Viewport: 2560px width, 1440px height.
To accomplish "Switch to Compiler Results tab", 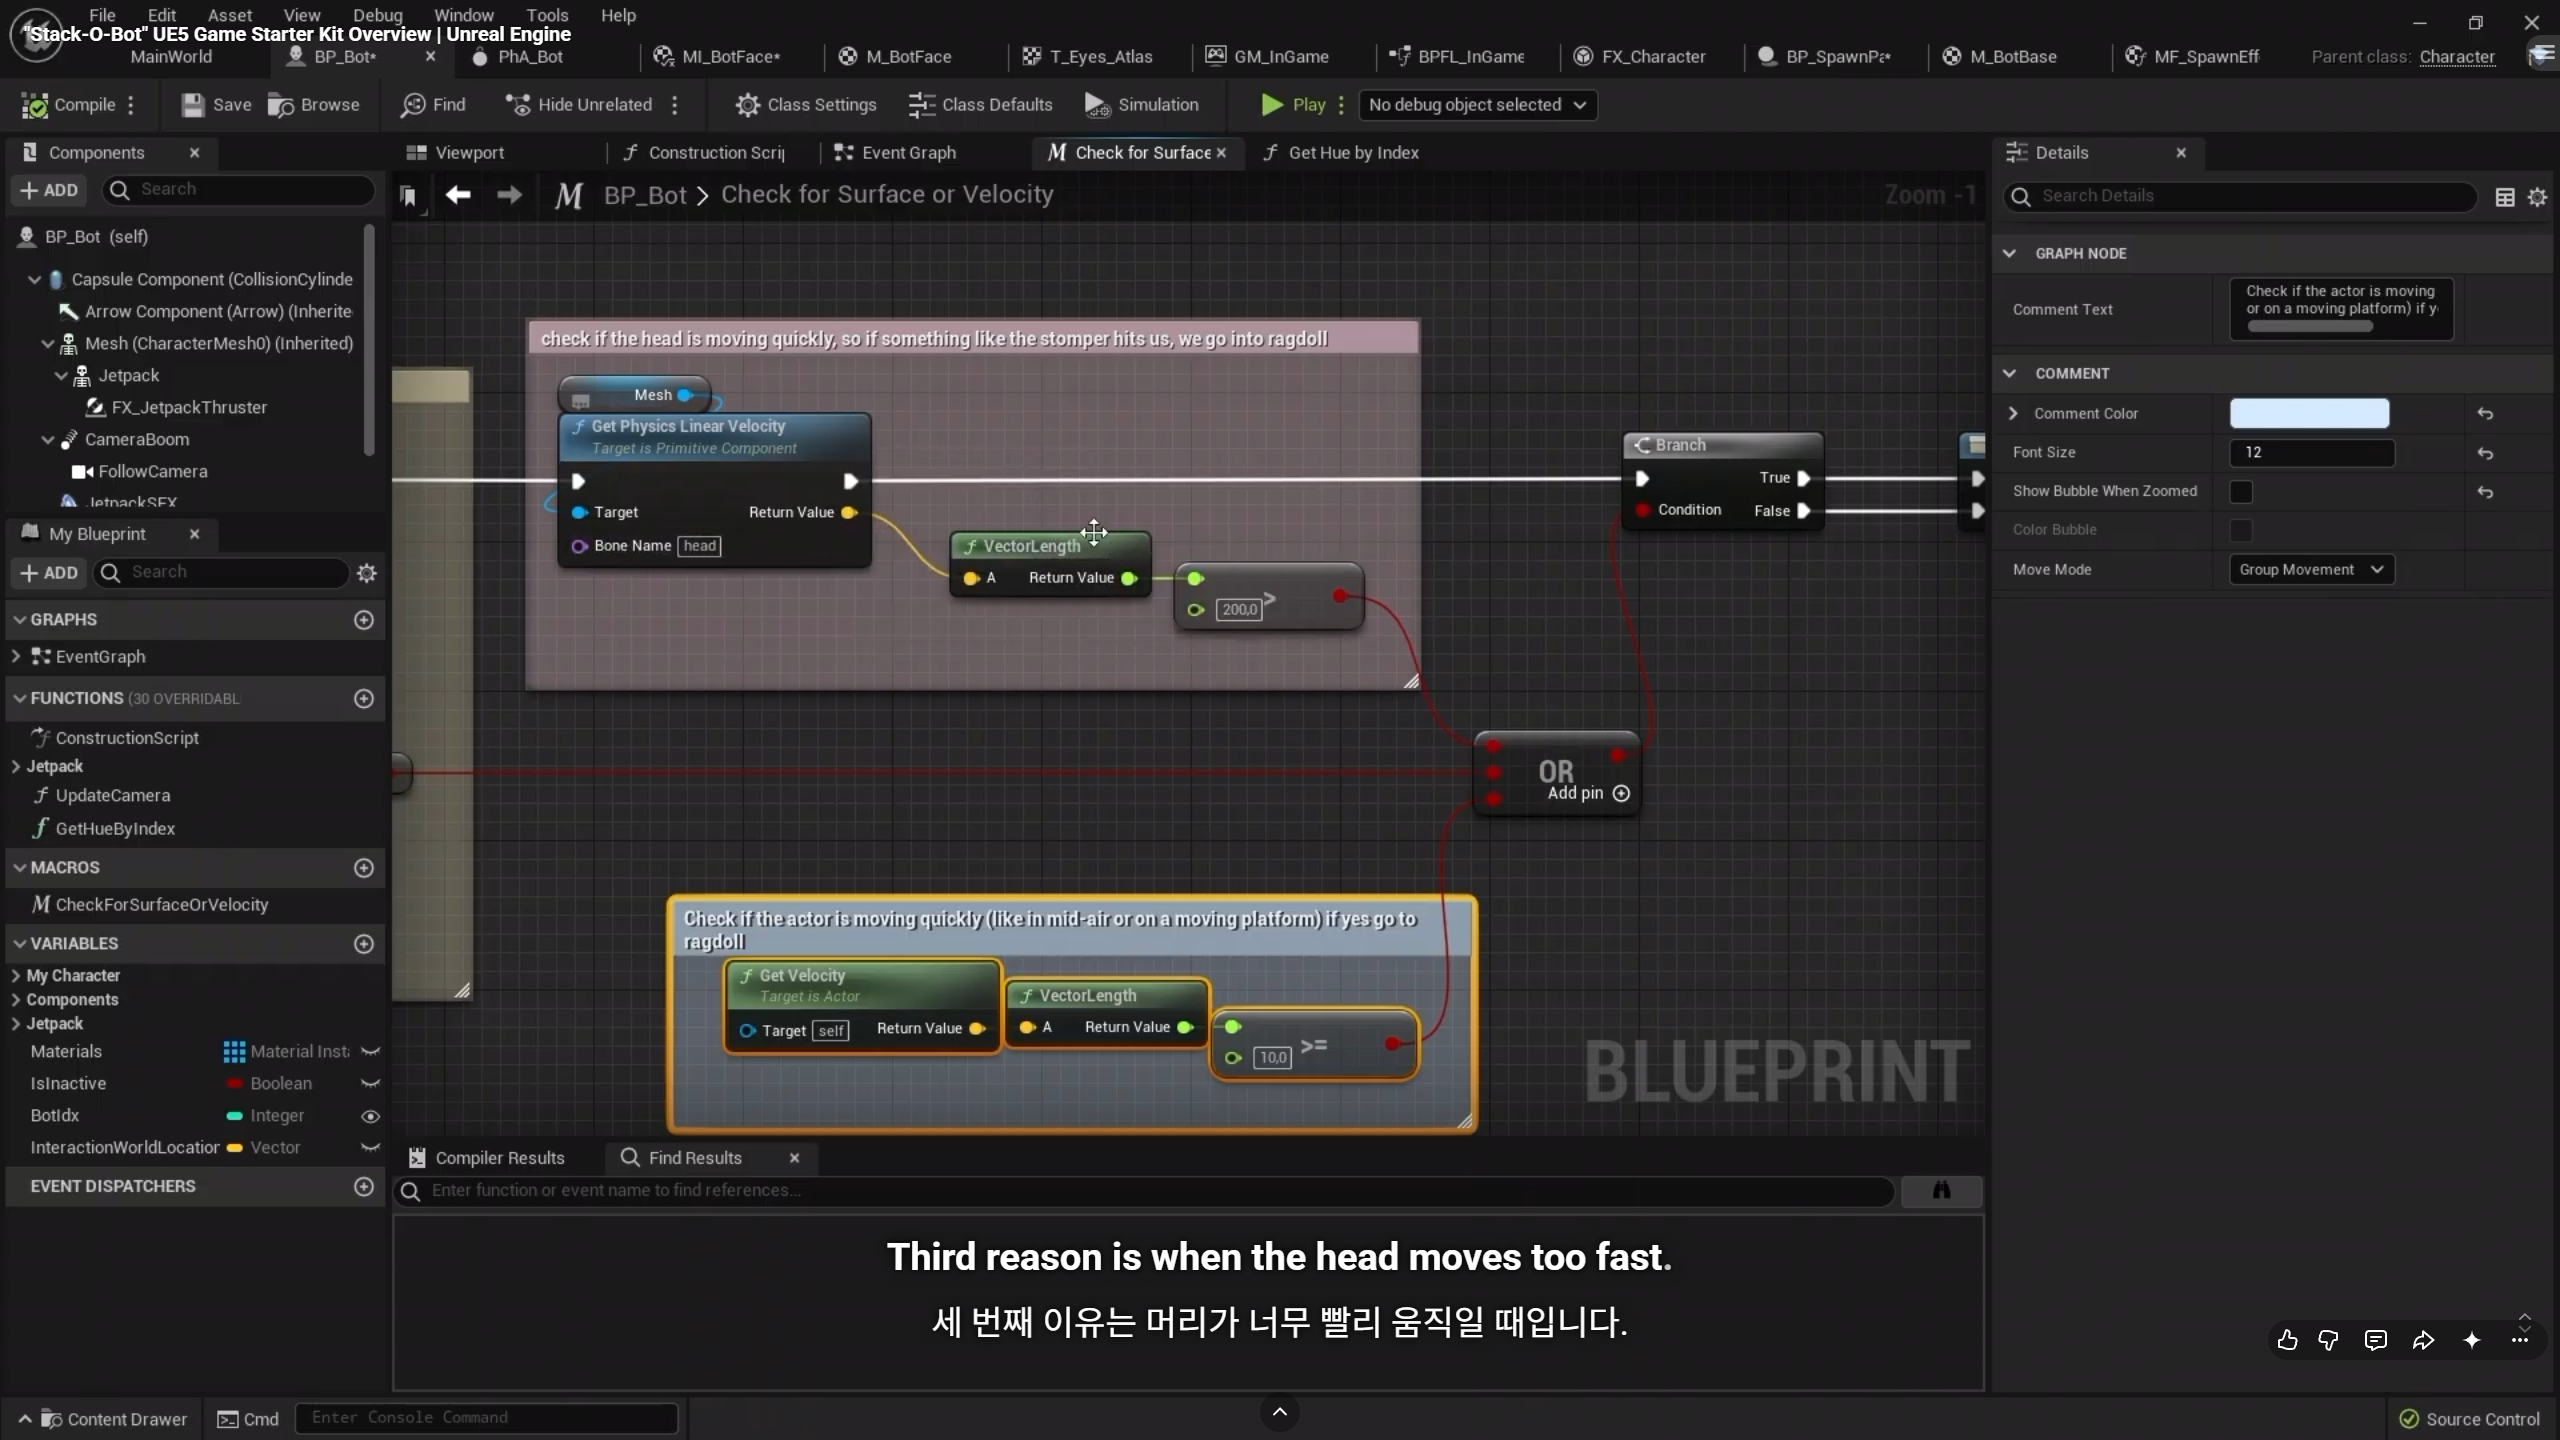I will (486, 1158).
